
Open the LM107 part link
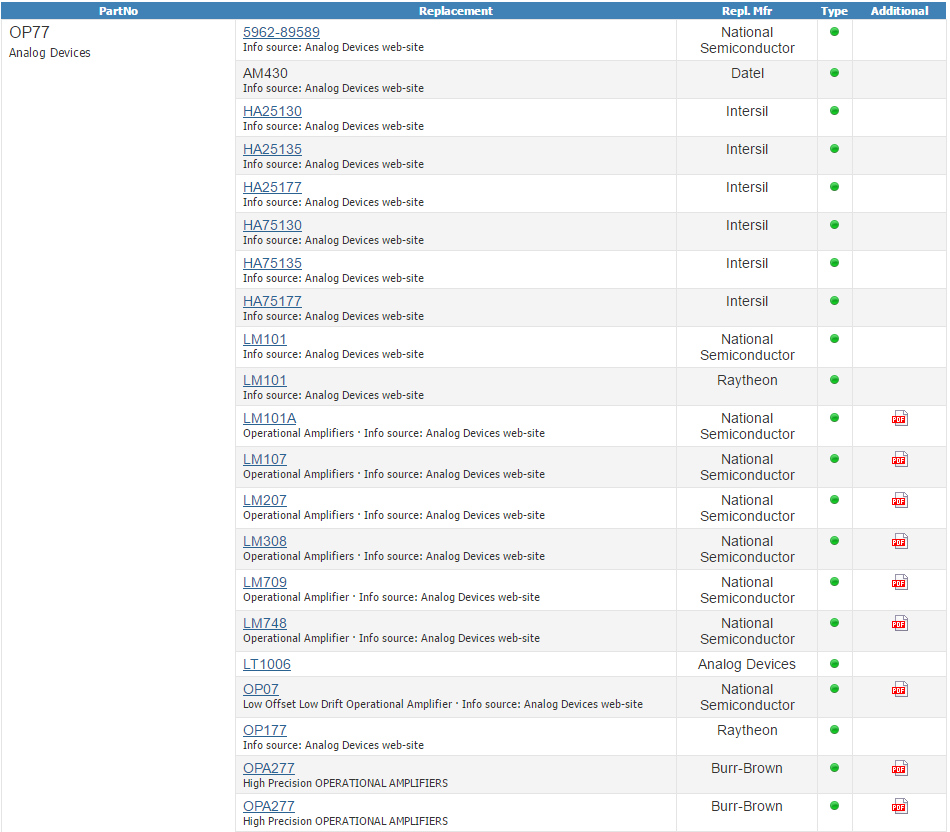pos(265,459)
